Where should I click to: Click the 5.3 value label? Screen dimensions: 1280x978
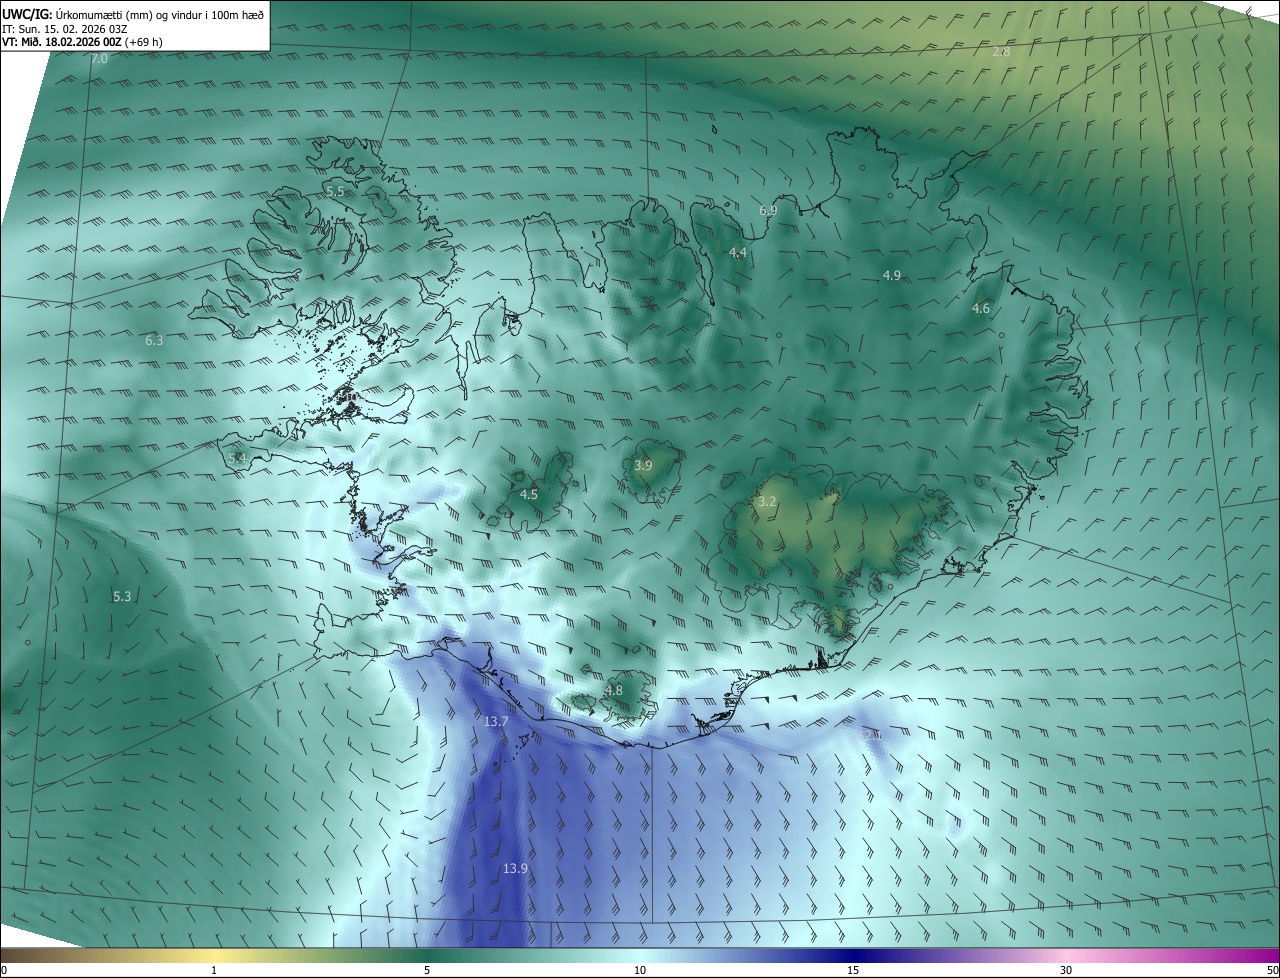pyautogui.click(x=122, y=597)
